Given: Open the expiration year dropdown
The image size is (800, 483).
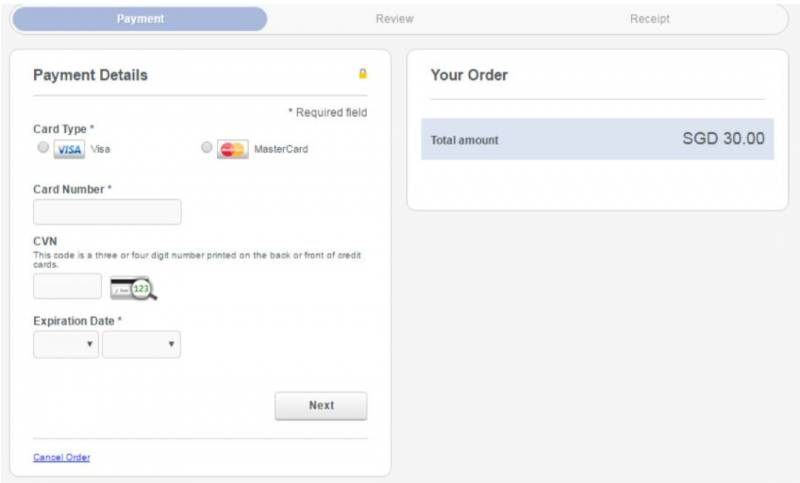Looking at the screenshot, I should [141, 345].
